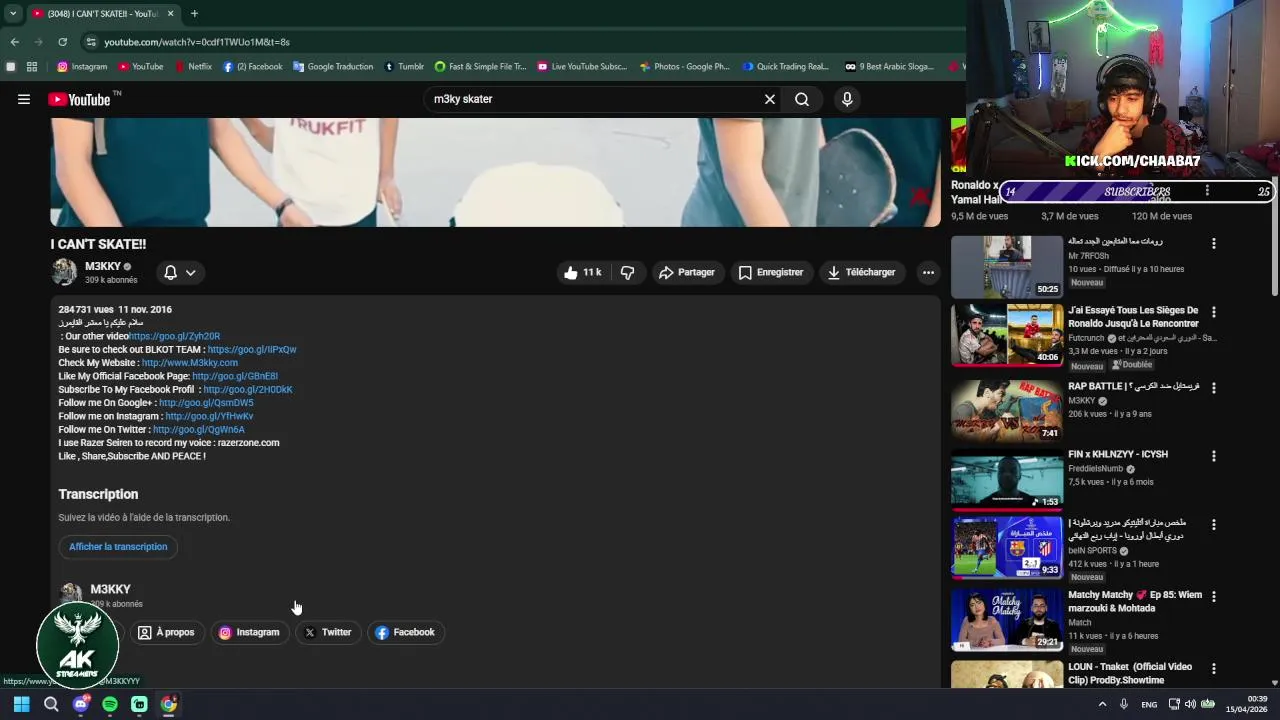Open options for Matchy Matchy video
This screenshot has height=720, width=1280.
pyautogui.click(x=1214, y=597)
